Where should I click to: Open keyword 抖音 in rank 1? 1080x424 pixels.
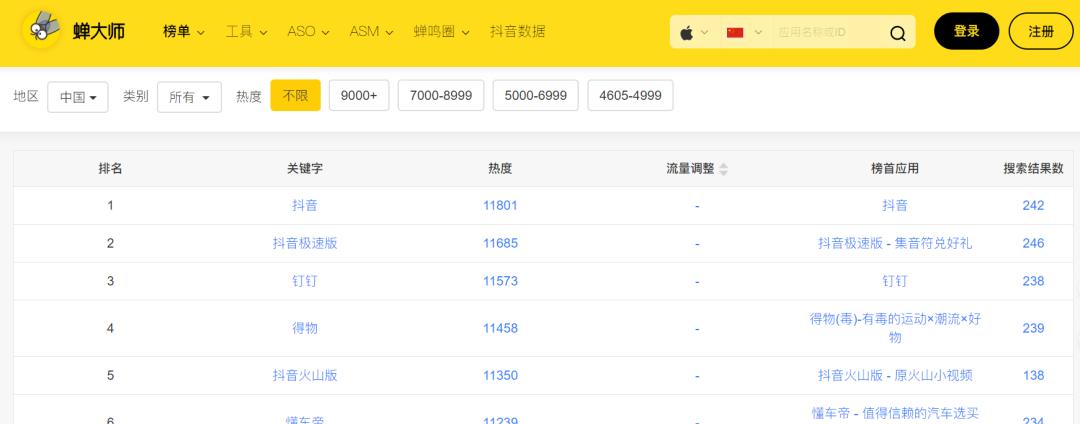point(304,205)
